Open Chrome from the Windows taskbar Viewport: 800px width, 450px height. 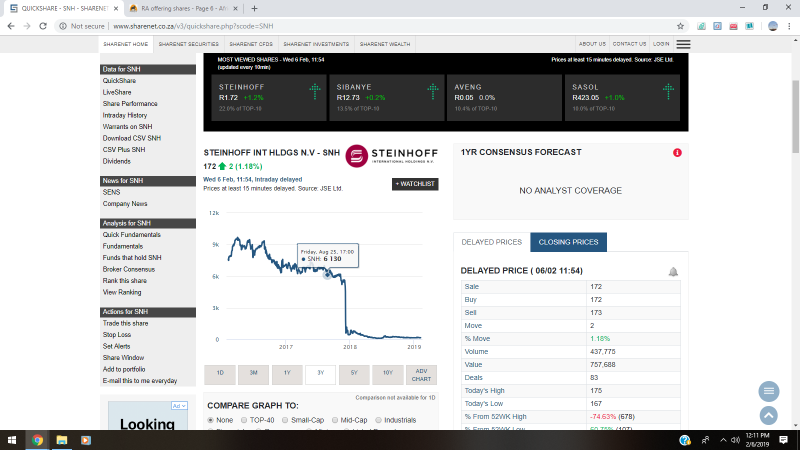pyautogui.click(x=37, y=439)
